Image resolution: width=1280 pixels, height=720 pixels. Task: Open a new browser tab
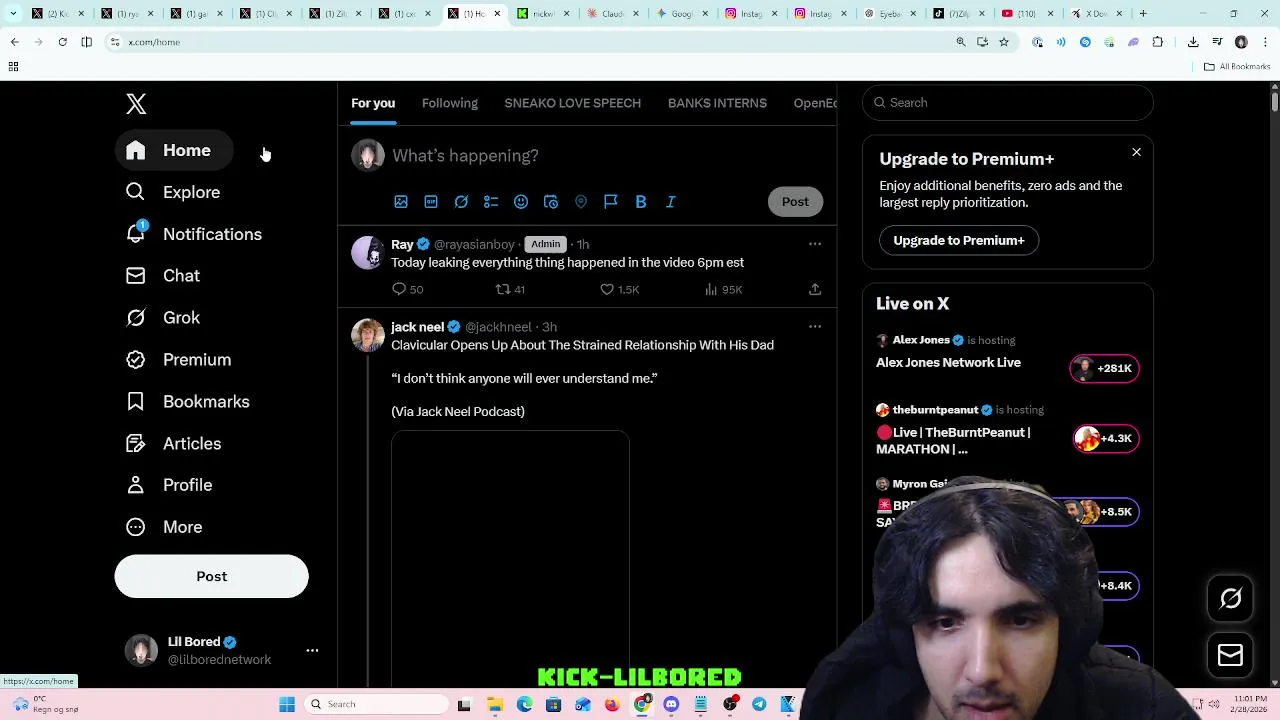click(1143, 14)
